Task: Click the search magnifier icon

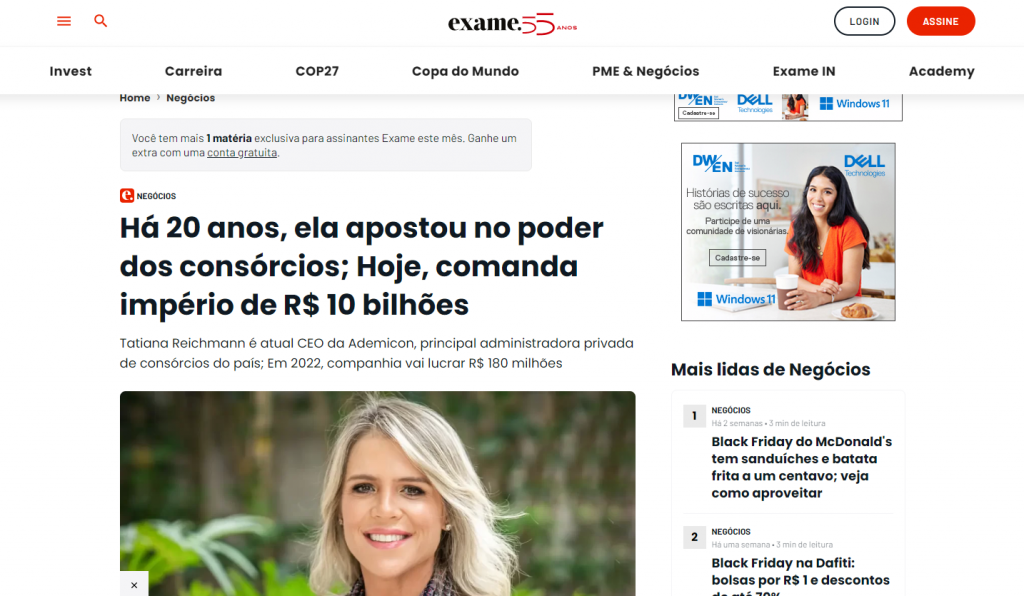Action: 101,21
